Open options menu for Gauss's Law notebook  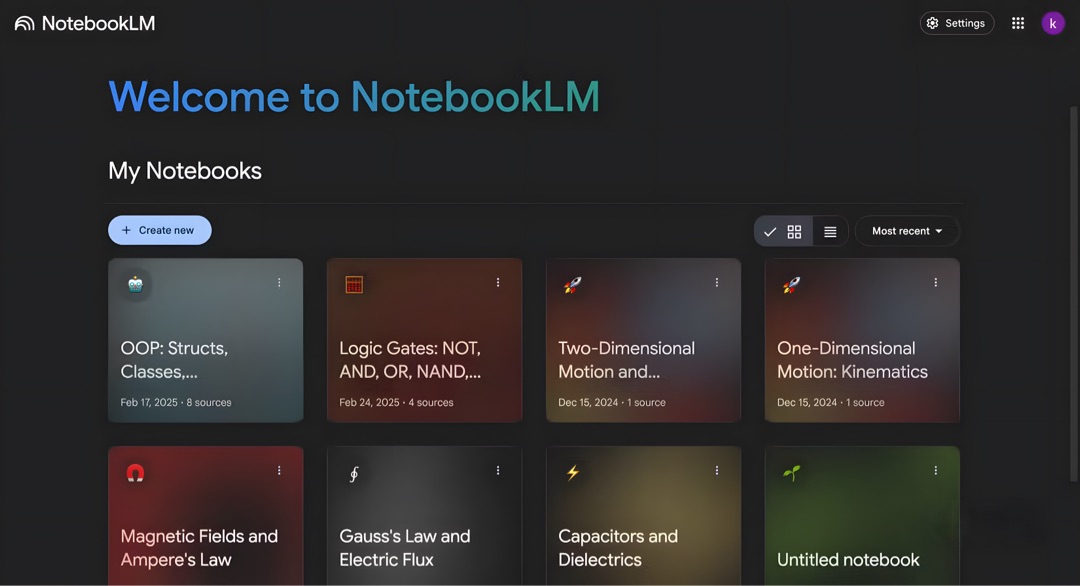click(x=498, y=471)
